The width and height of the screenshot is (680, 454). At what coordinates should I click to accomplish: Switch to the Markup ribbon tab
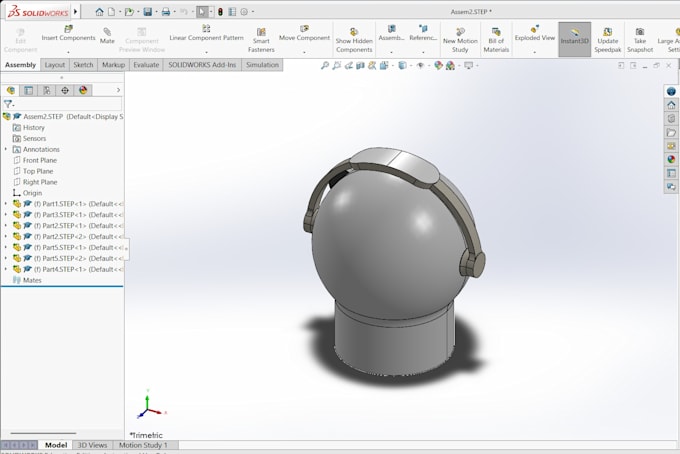(113, 65)
